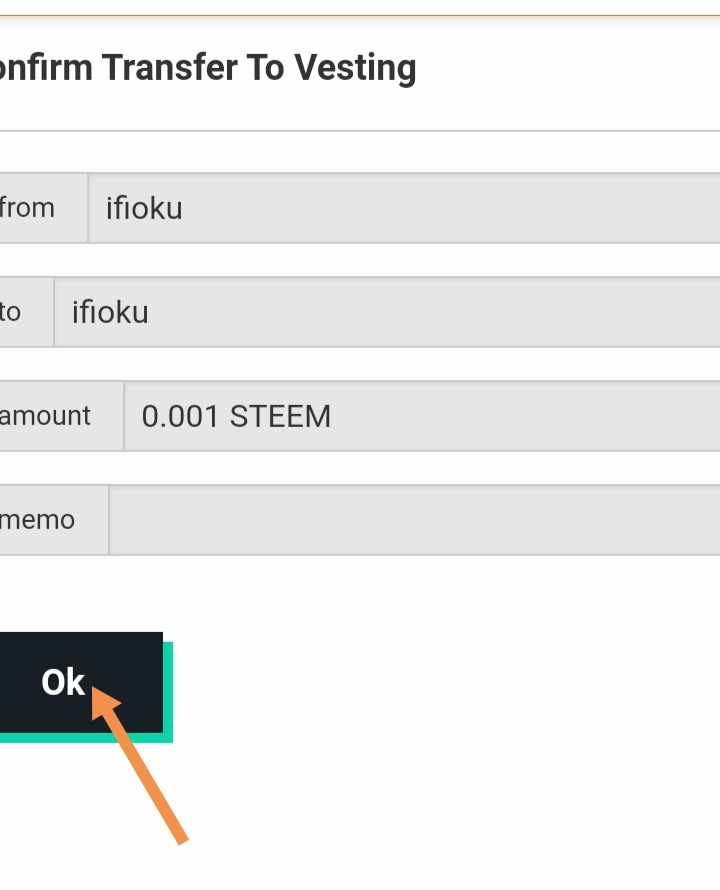This screenshot has width=720, height=890.
Task: Click the 'ifioku' text in from field
Action: [144, 208]
